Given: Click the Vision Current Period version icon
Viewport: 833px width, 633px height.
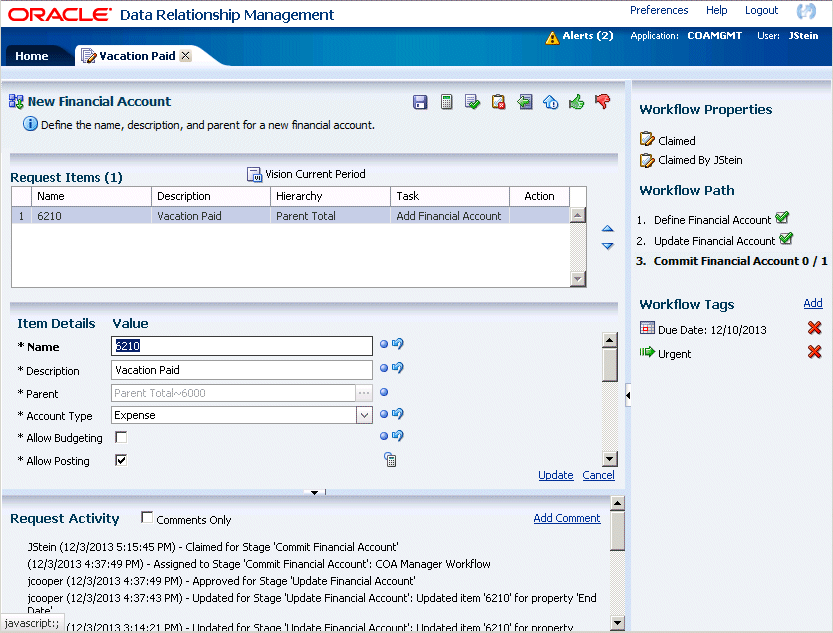Looking at the screenshot, I should point(254,174).
